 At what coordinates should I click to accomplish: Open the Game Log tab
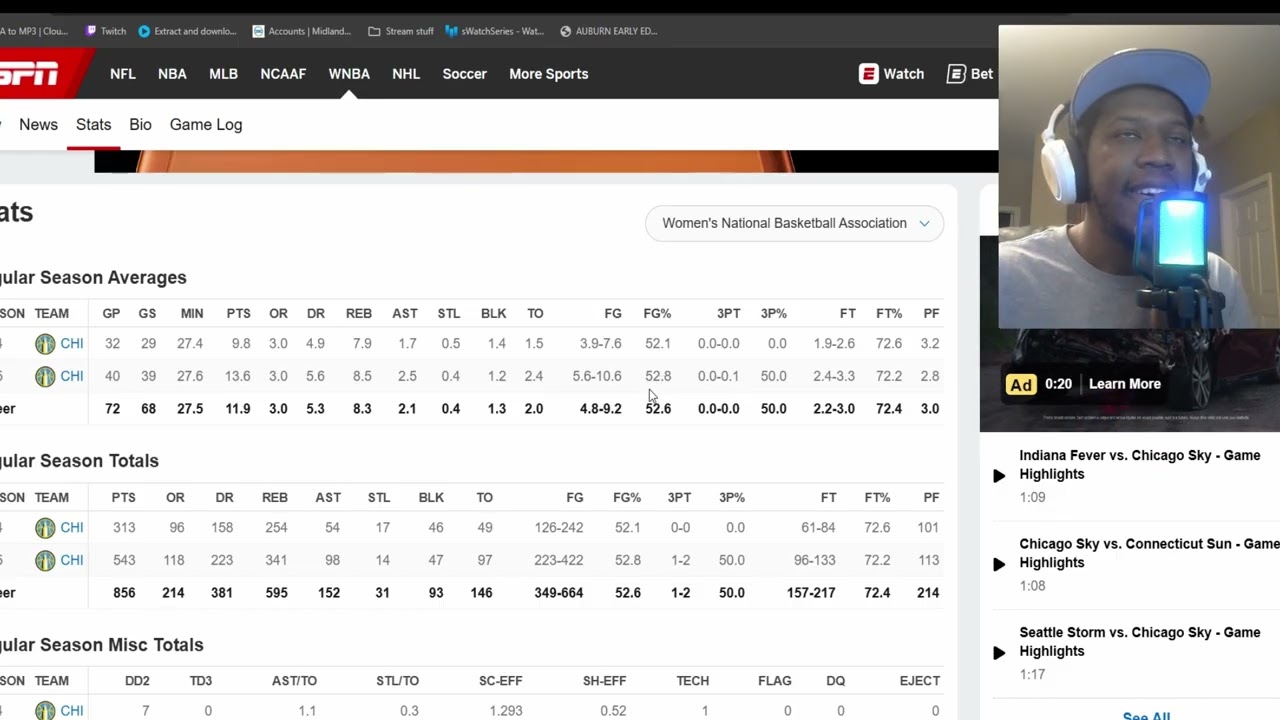[206, 125]
